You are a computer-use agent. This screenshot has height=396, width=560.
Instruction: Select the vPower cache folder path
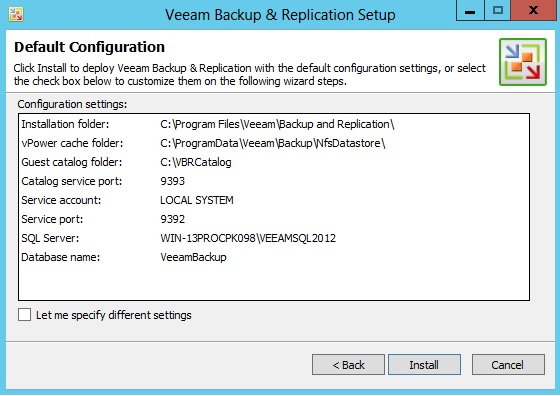pos(272,143)
